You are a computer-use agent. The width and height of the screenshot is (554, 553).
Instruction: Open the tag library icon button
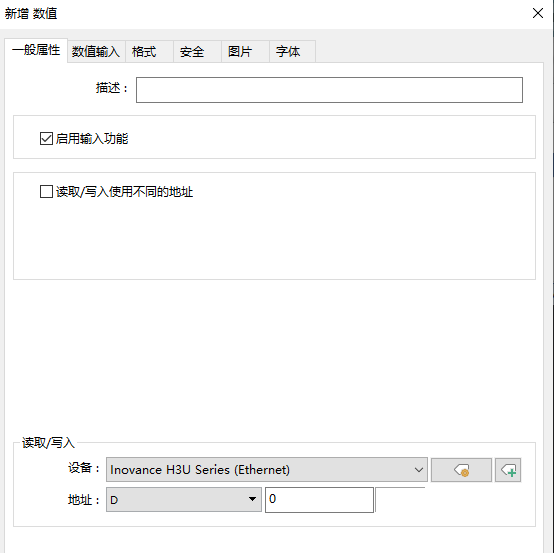(x=461, y=470)
